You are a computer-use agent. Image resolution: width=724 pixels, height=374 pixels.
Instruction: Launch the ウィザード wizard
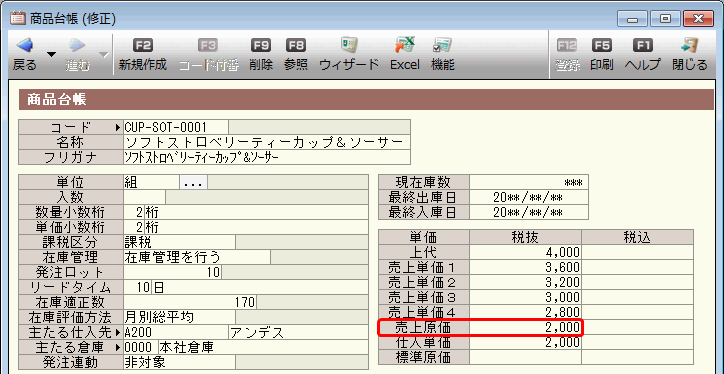click(x=349, y=54)
